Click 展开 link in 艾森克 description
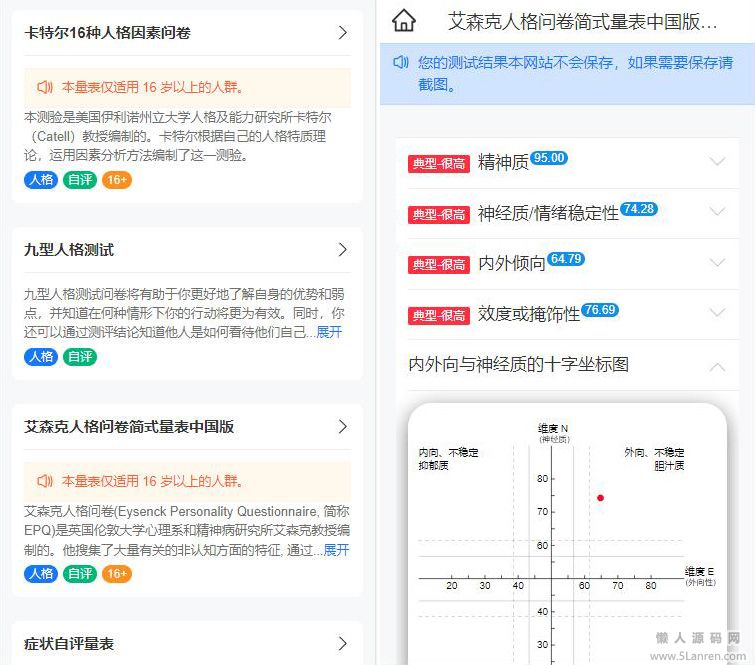Image resolution: width=755 pixels, height=665 pixels. pos(336,549)
